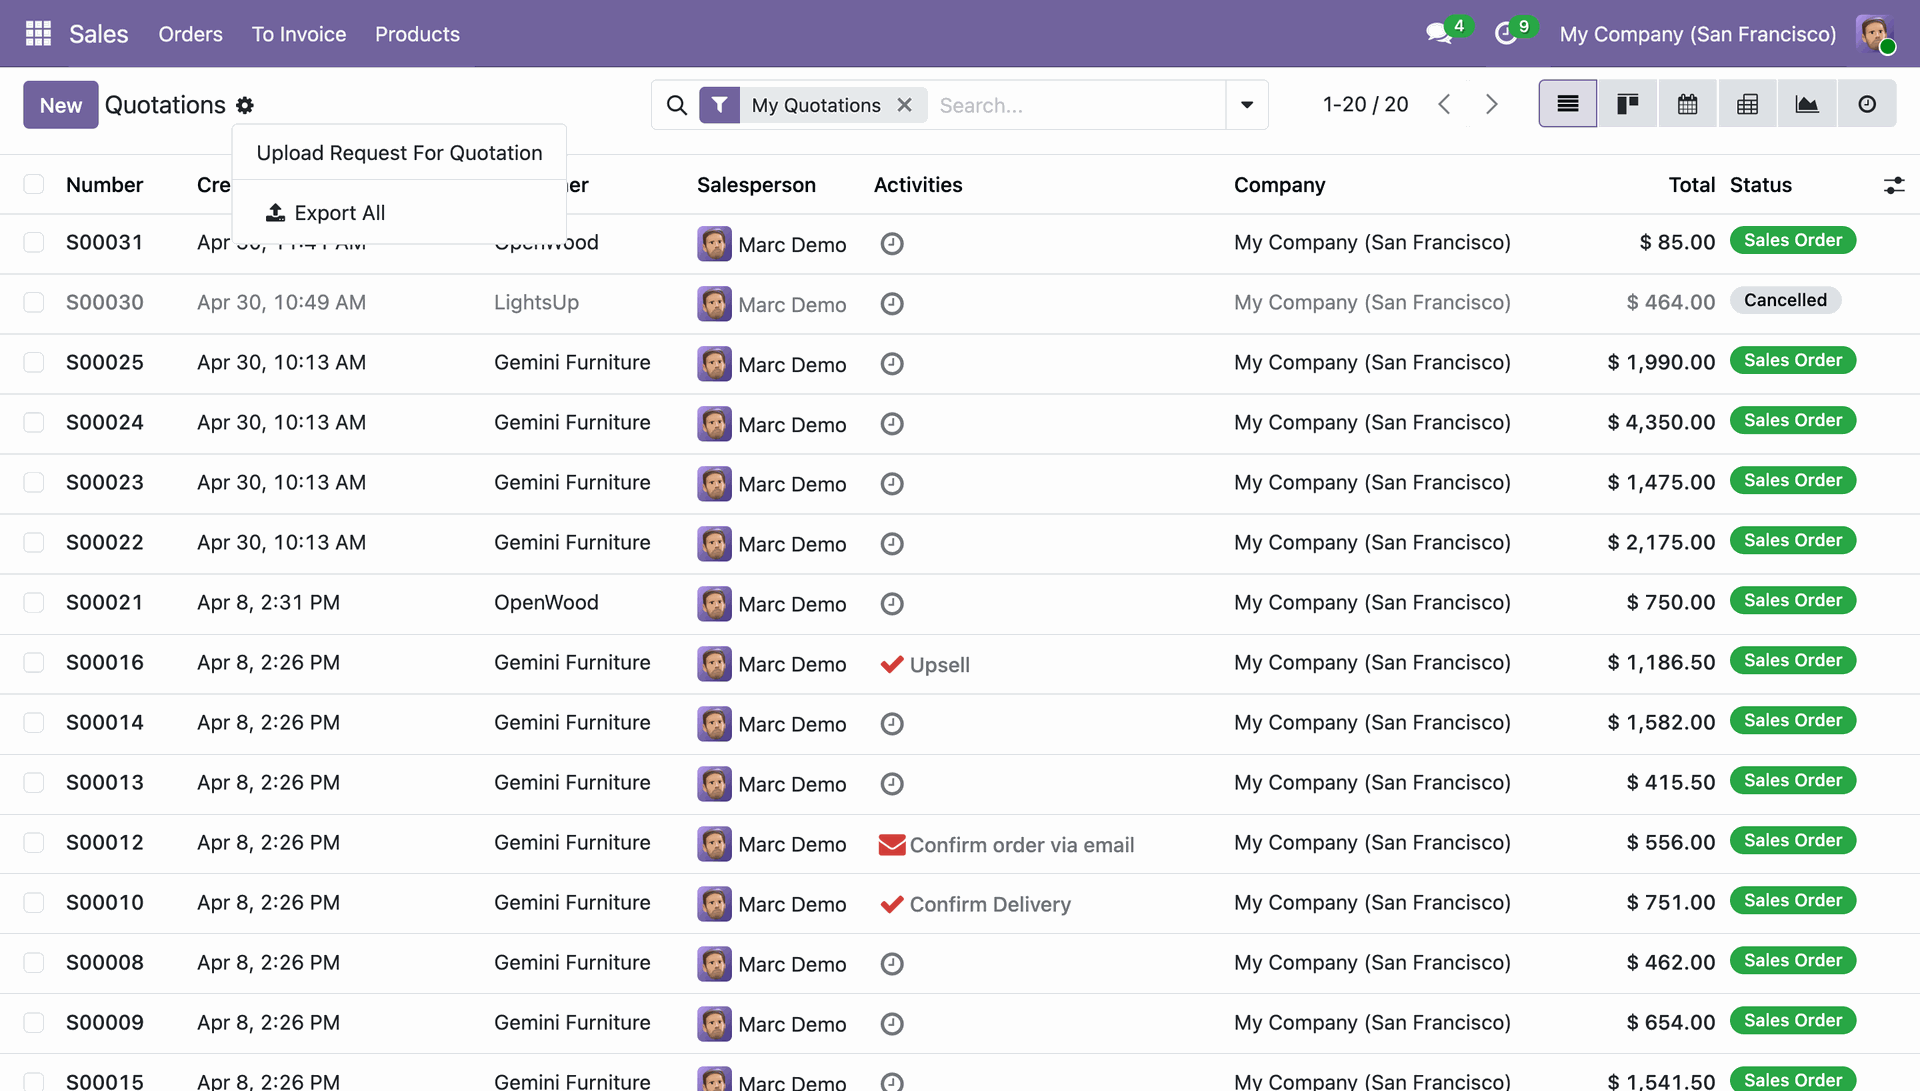This screenshot has width=1920, height=1091.
Task: Click the 1-20 / 20 pager counter
Action: tap(1365, 104)
